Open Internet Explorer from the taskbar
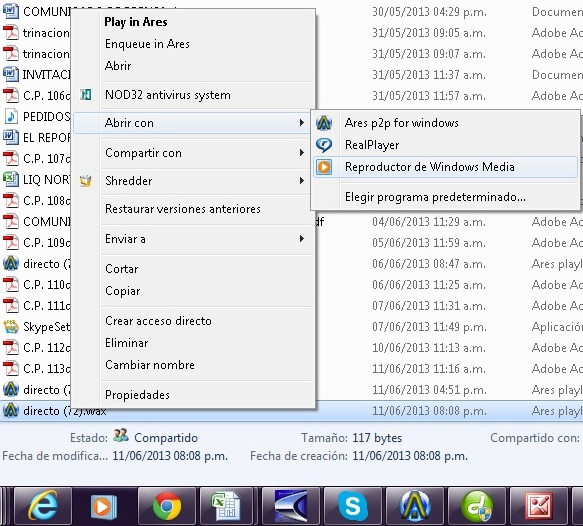Screen dimensions: 583x526 pyautogui.click(x=43, y=506)
